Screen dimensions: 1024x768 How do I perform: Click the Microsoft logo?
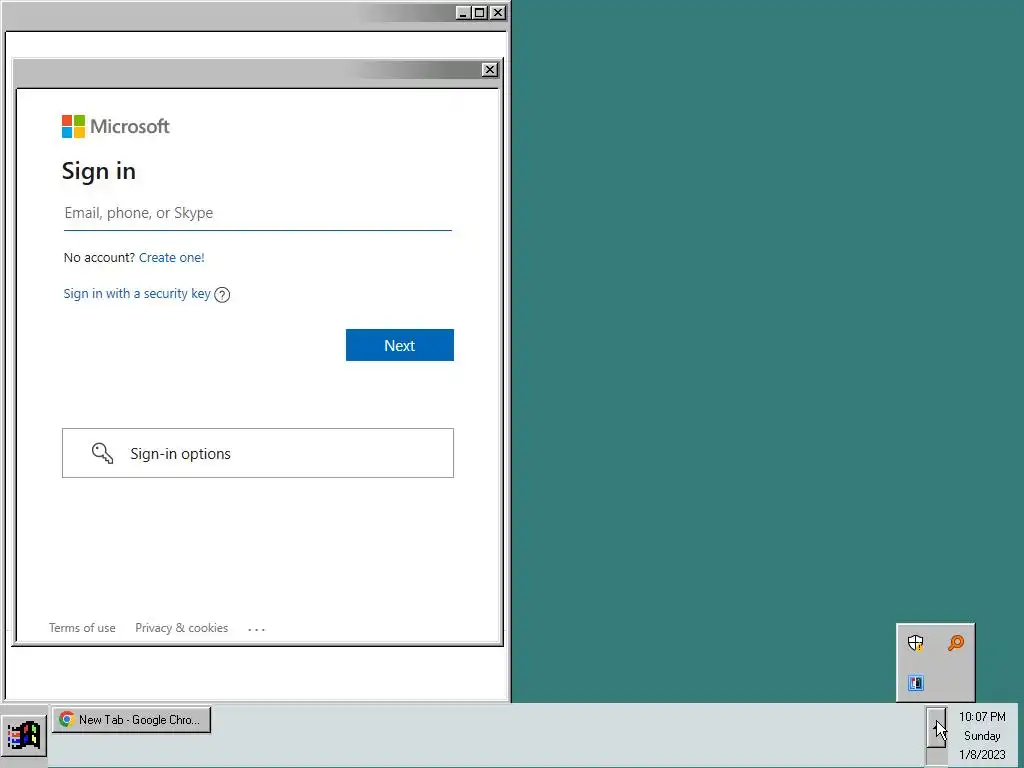click(x=116, y=126)
